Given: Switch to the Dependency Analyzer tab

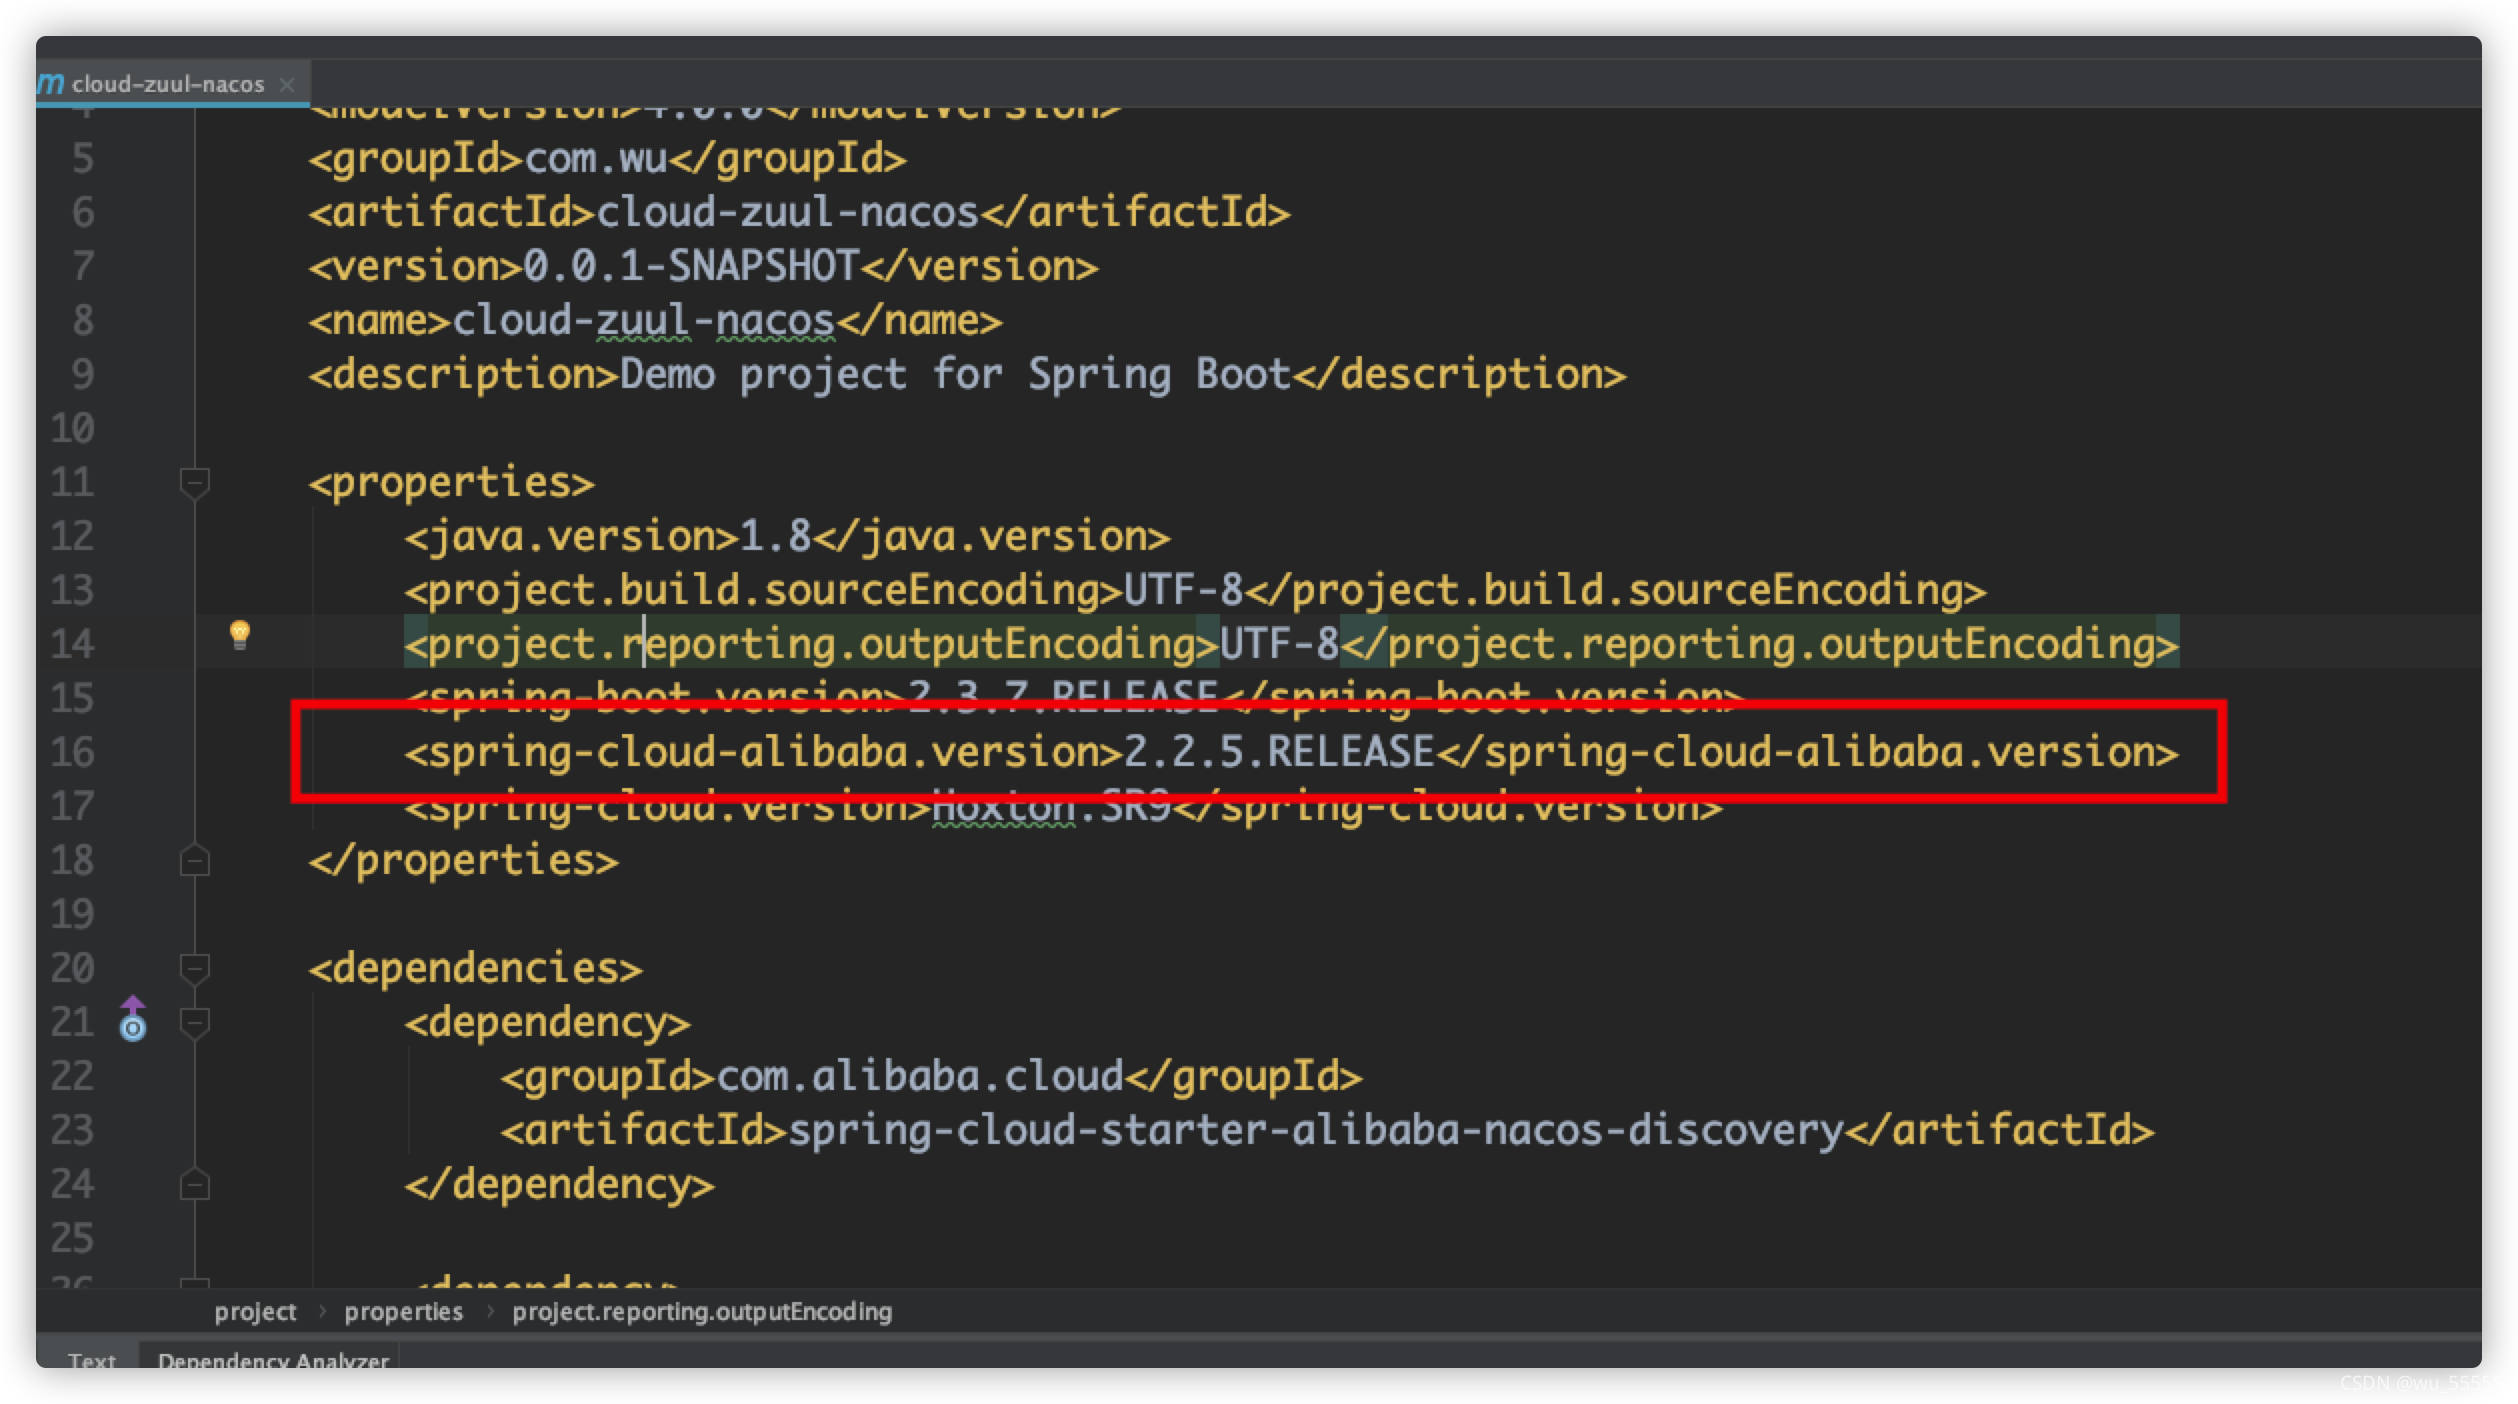Looking at the screenshot, I should tap(272, 1360).
